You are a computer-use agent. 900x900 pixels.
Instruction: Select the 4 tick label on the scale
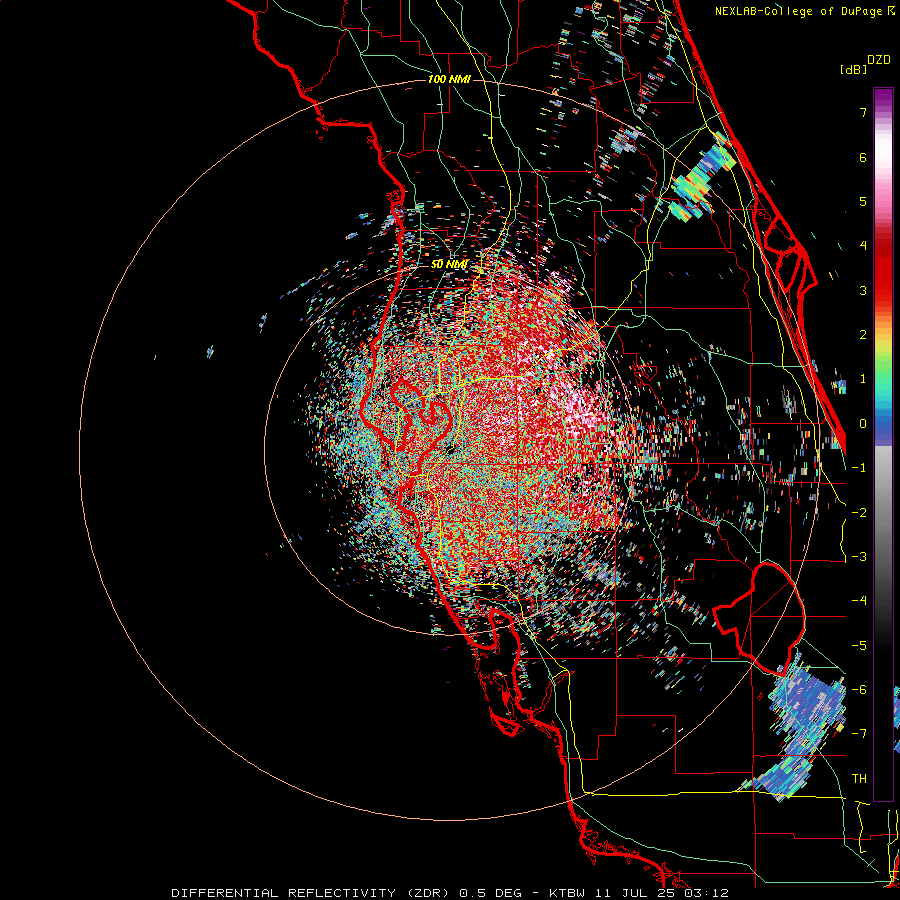(863, 246)
